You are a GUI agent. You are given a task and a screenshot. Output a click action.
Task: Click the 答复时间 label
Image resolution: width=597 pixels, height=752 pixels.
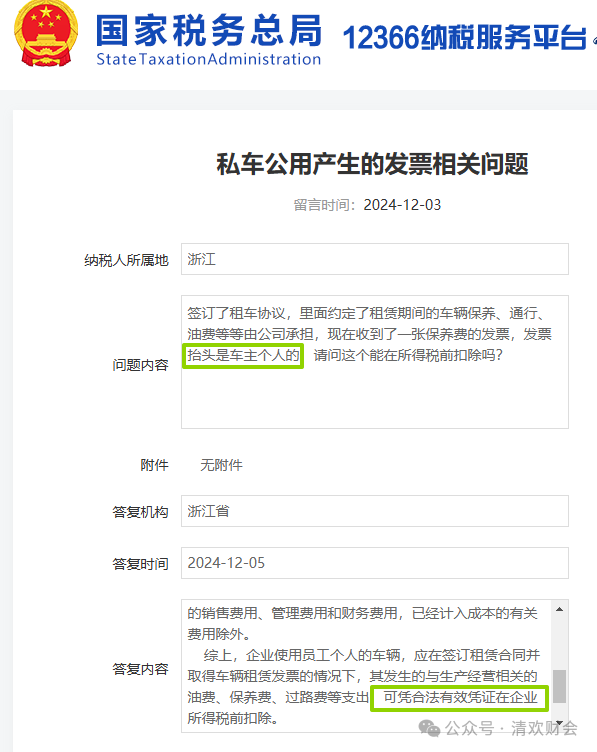(x=140, y=564)
